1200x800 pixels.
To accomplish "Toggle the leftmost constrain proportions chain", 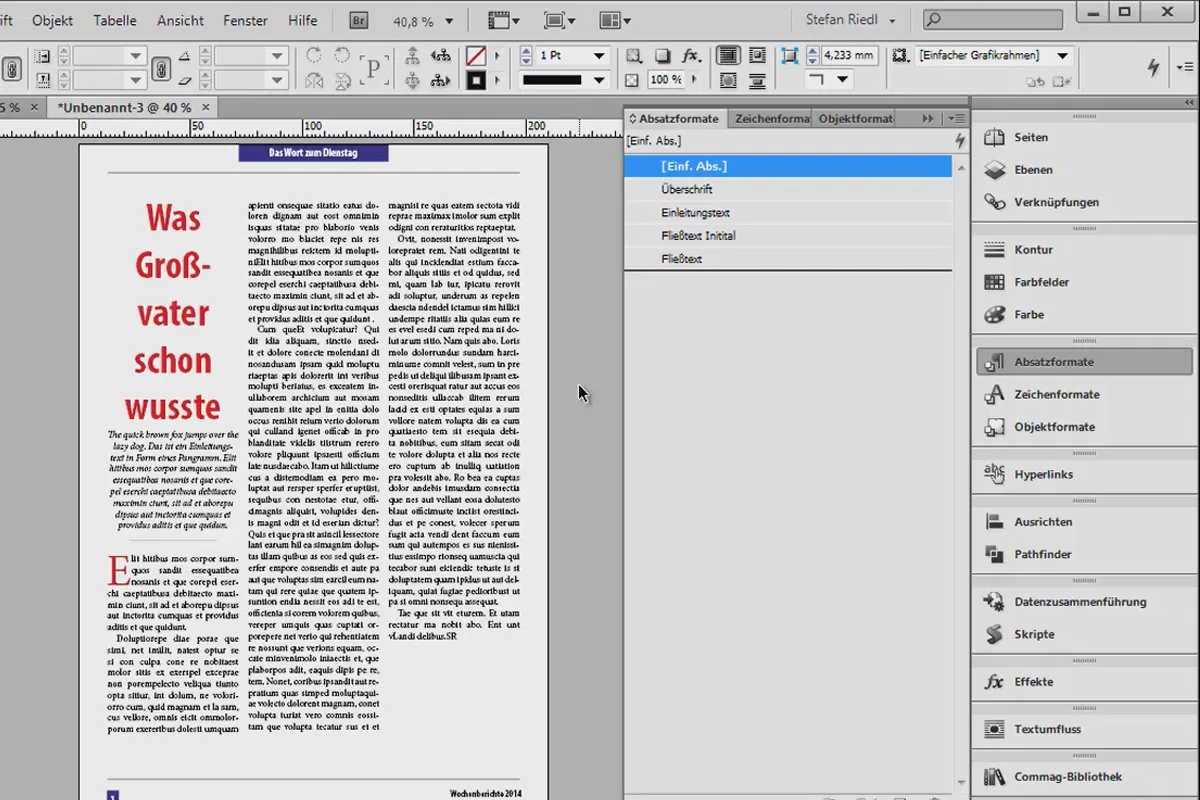I will tap(12, 68).
